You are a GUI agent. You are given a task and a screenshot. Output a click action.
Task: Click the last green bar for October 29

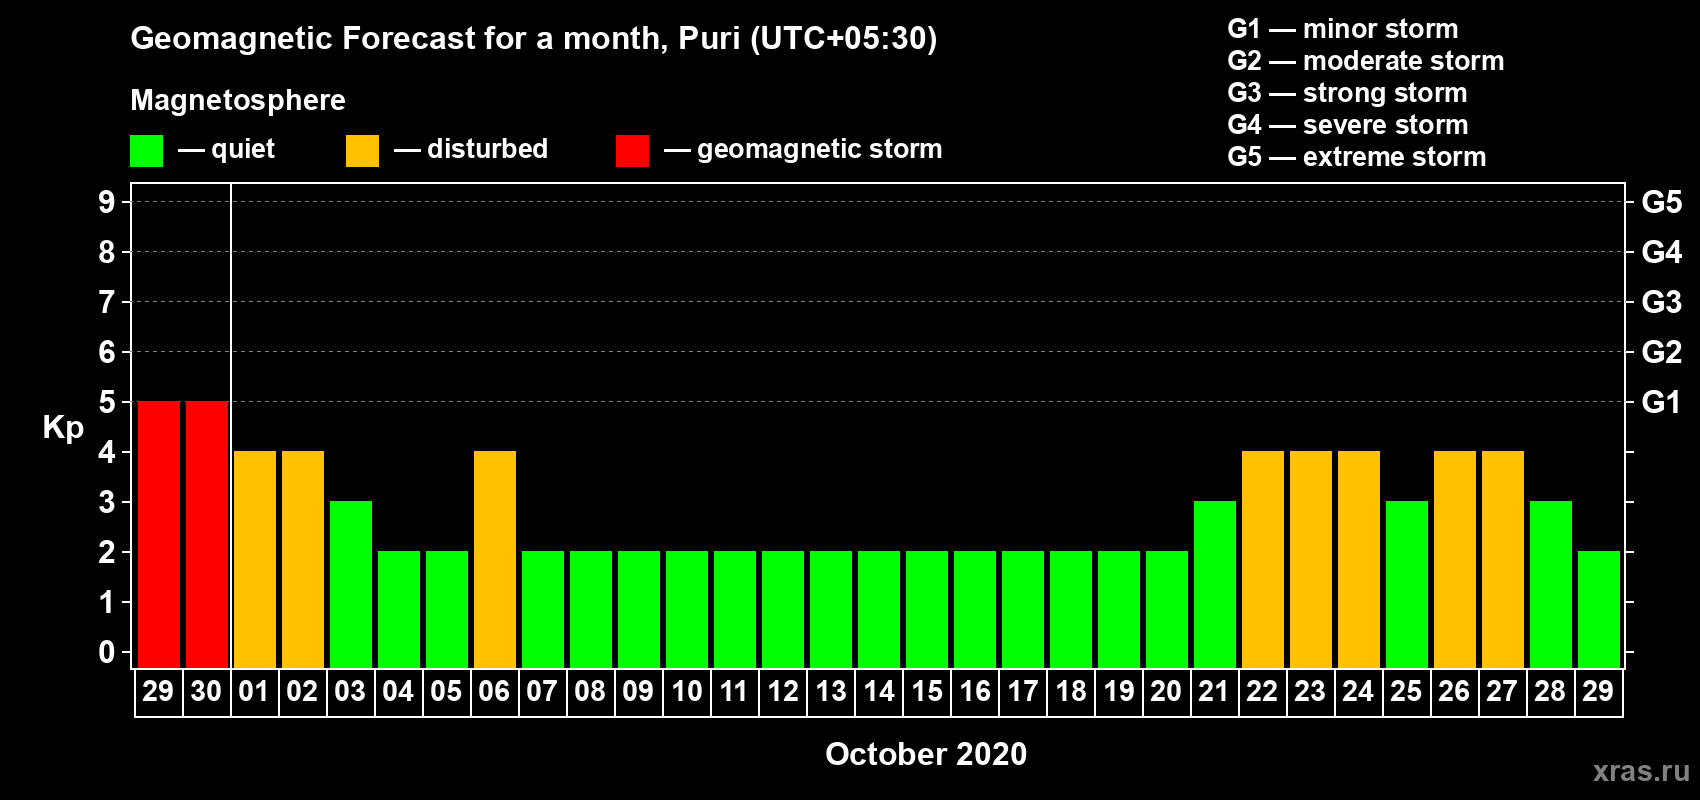1599,610
